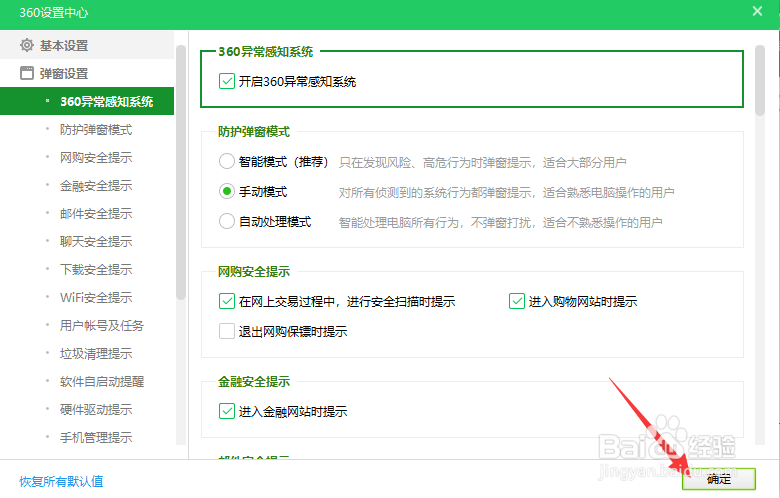Image resolution: width=780 pixels, height=498 pixels.
Task: Click 防护弹窗模式 section heading
Action: (254, 132)
